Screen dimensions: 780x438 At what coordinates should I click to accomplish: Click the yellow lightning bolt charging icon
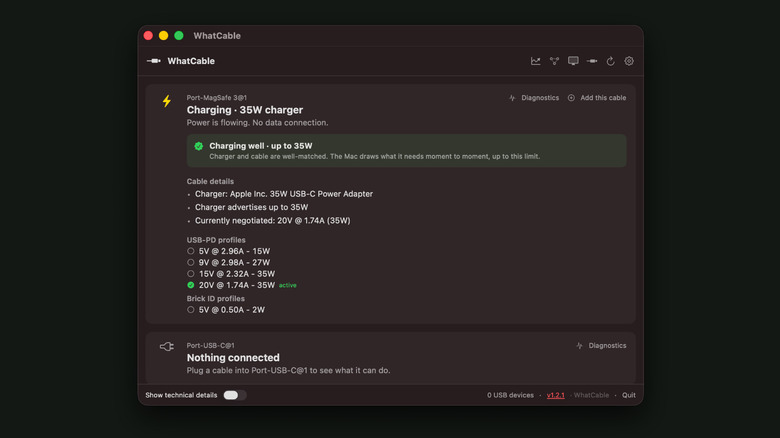[x=167, y=101]
